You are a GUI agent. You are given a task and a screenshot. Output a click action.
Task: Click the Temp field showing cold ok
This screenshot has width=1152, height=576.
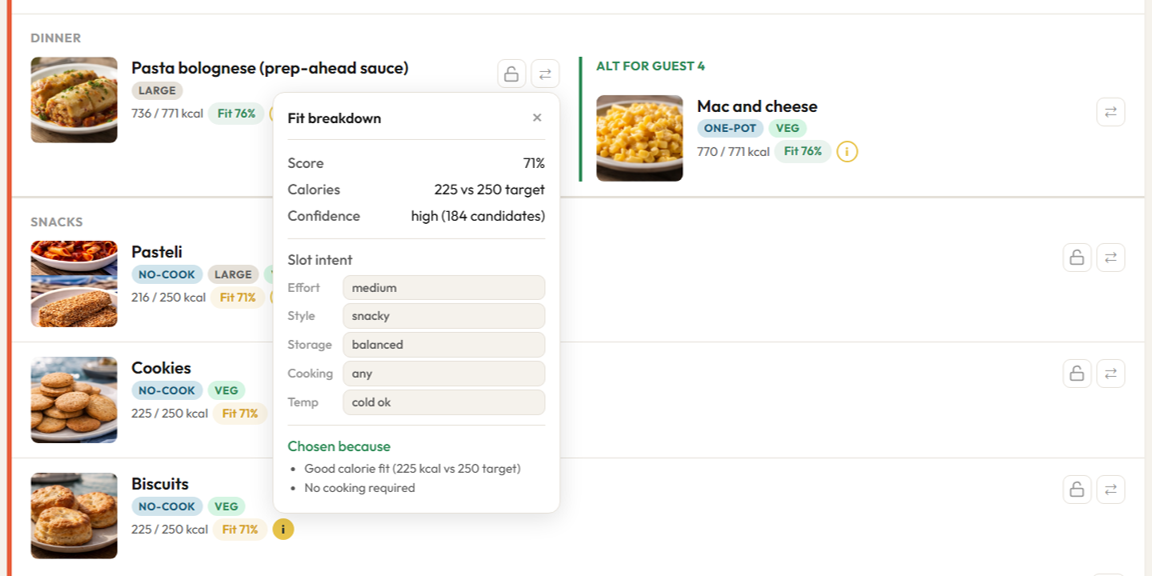(444, 403)
